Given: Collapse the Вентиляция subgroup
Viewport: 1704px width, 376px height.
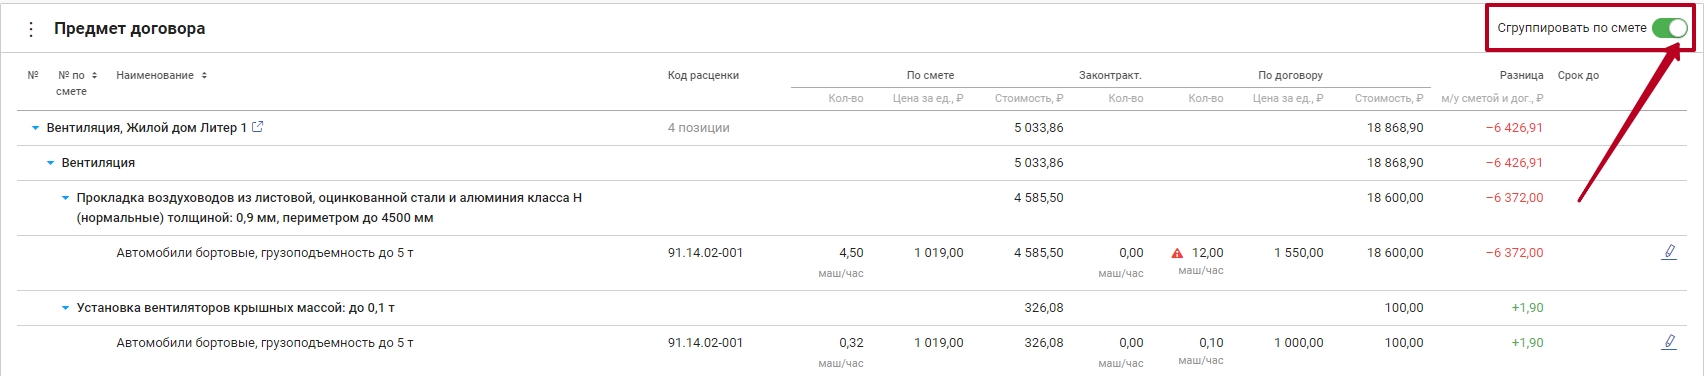Looking at the screenshot, I should point(51,163).
